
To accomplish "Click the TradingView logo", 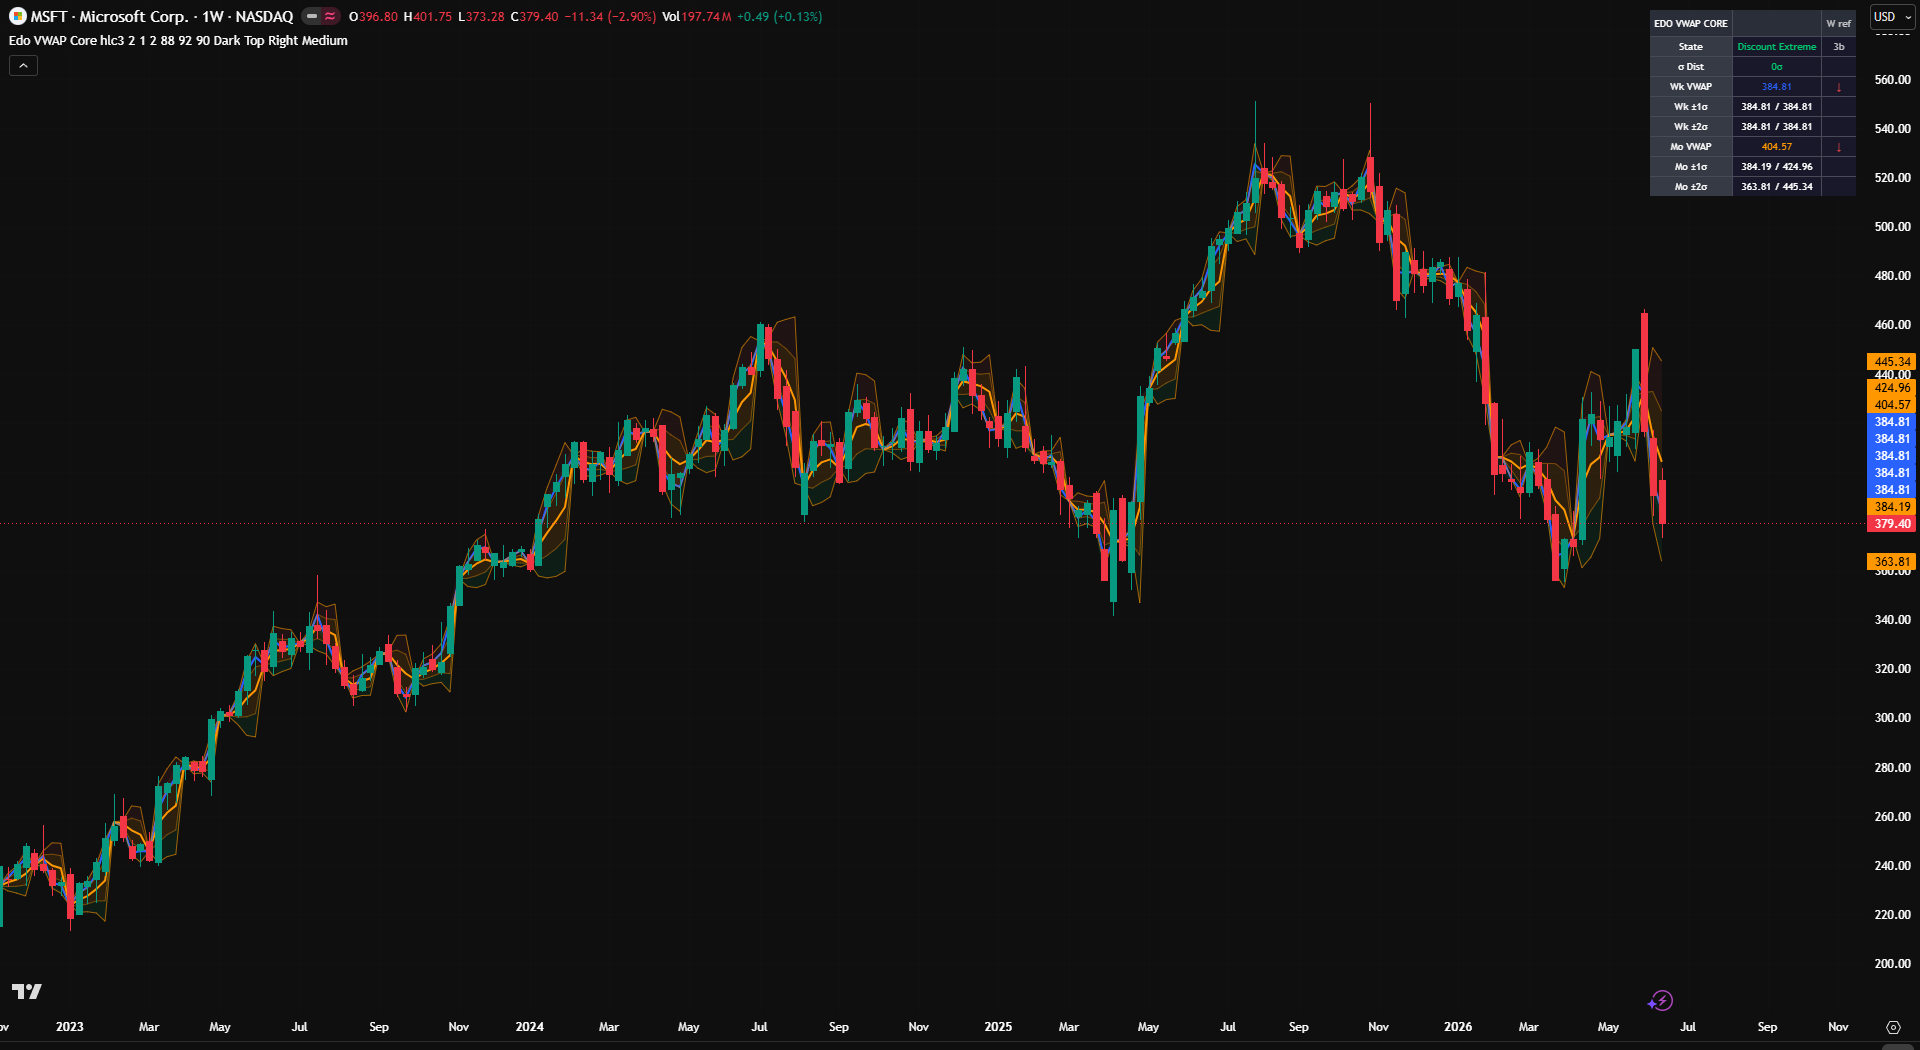I will [27, 991].
